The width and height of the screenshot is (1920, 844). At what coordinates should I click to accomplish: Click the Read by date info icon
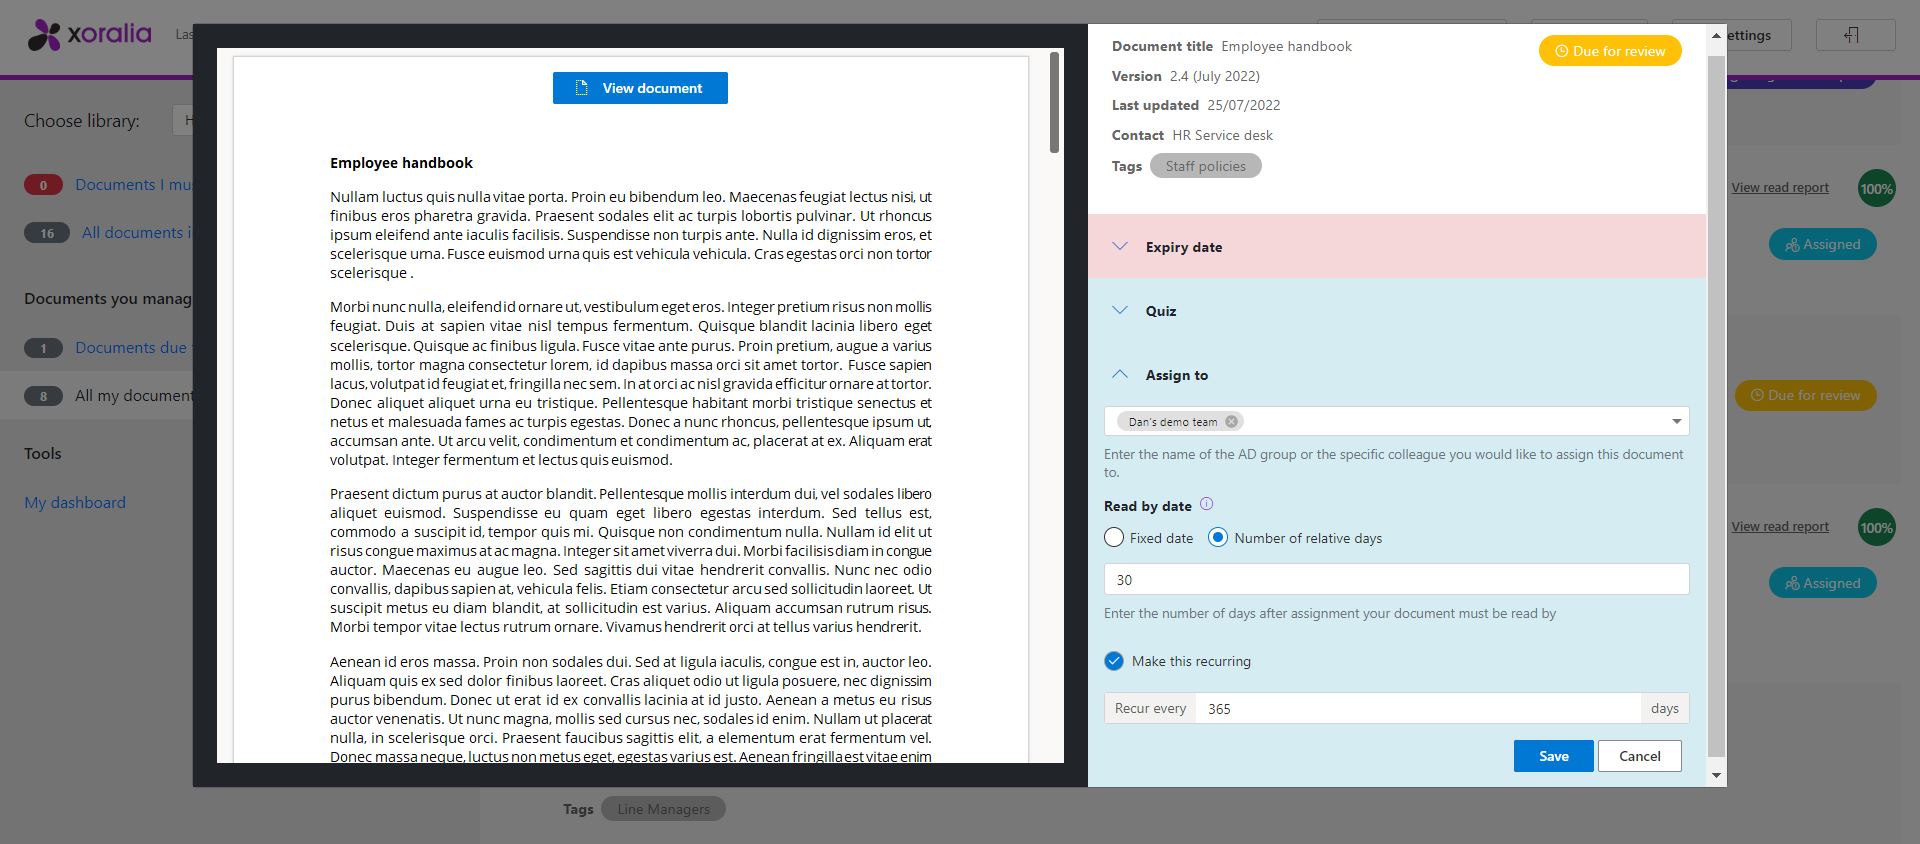[x=1206, y=504]
